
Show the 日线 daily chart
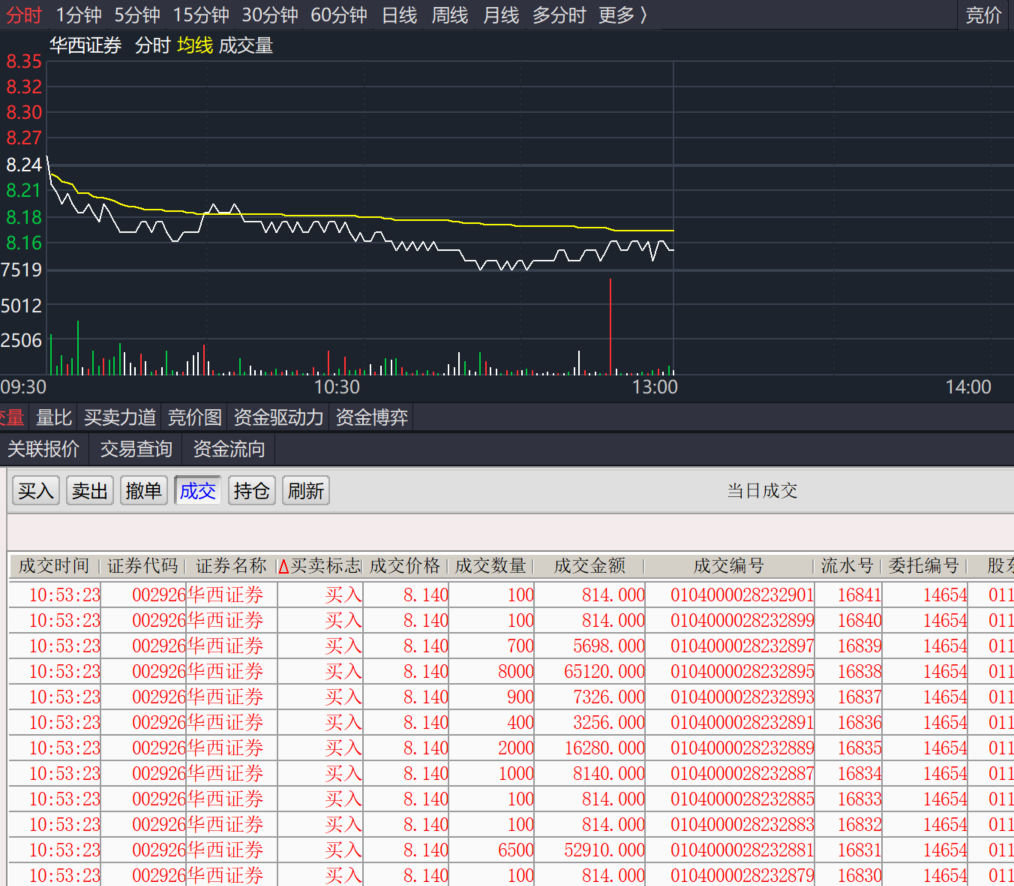pyautogui.click(x=399, y=14)
